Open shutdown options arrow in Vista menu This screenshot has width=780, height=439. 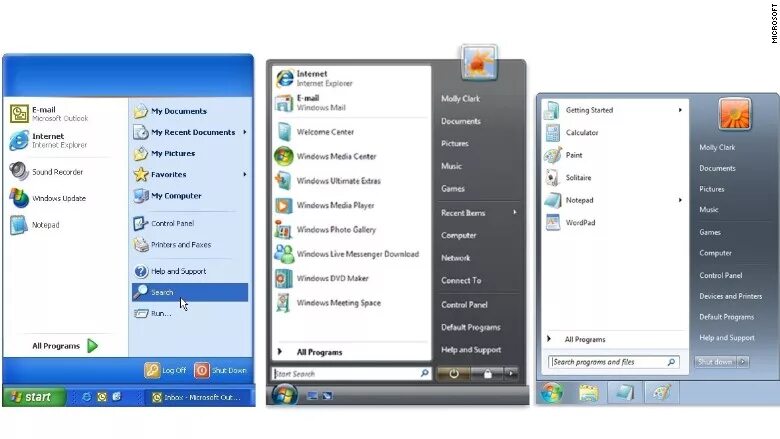[511, 373]
